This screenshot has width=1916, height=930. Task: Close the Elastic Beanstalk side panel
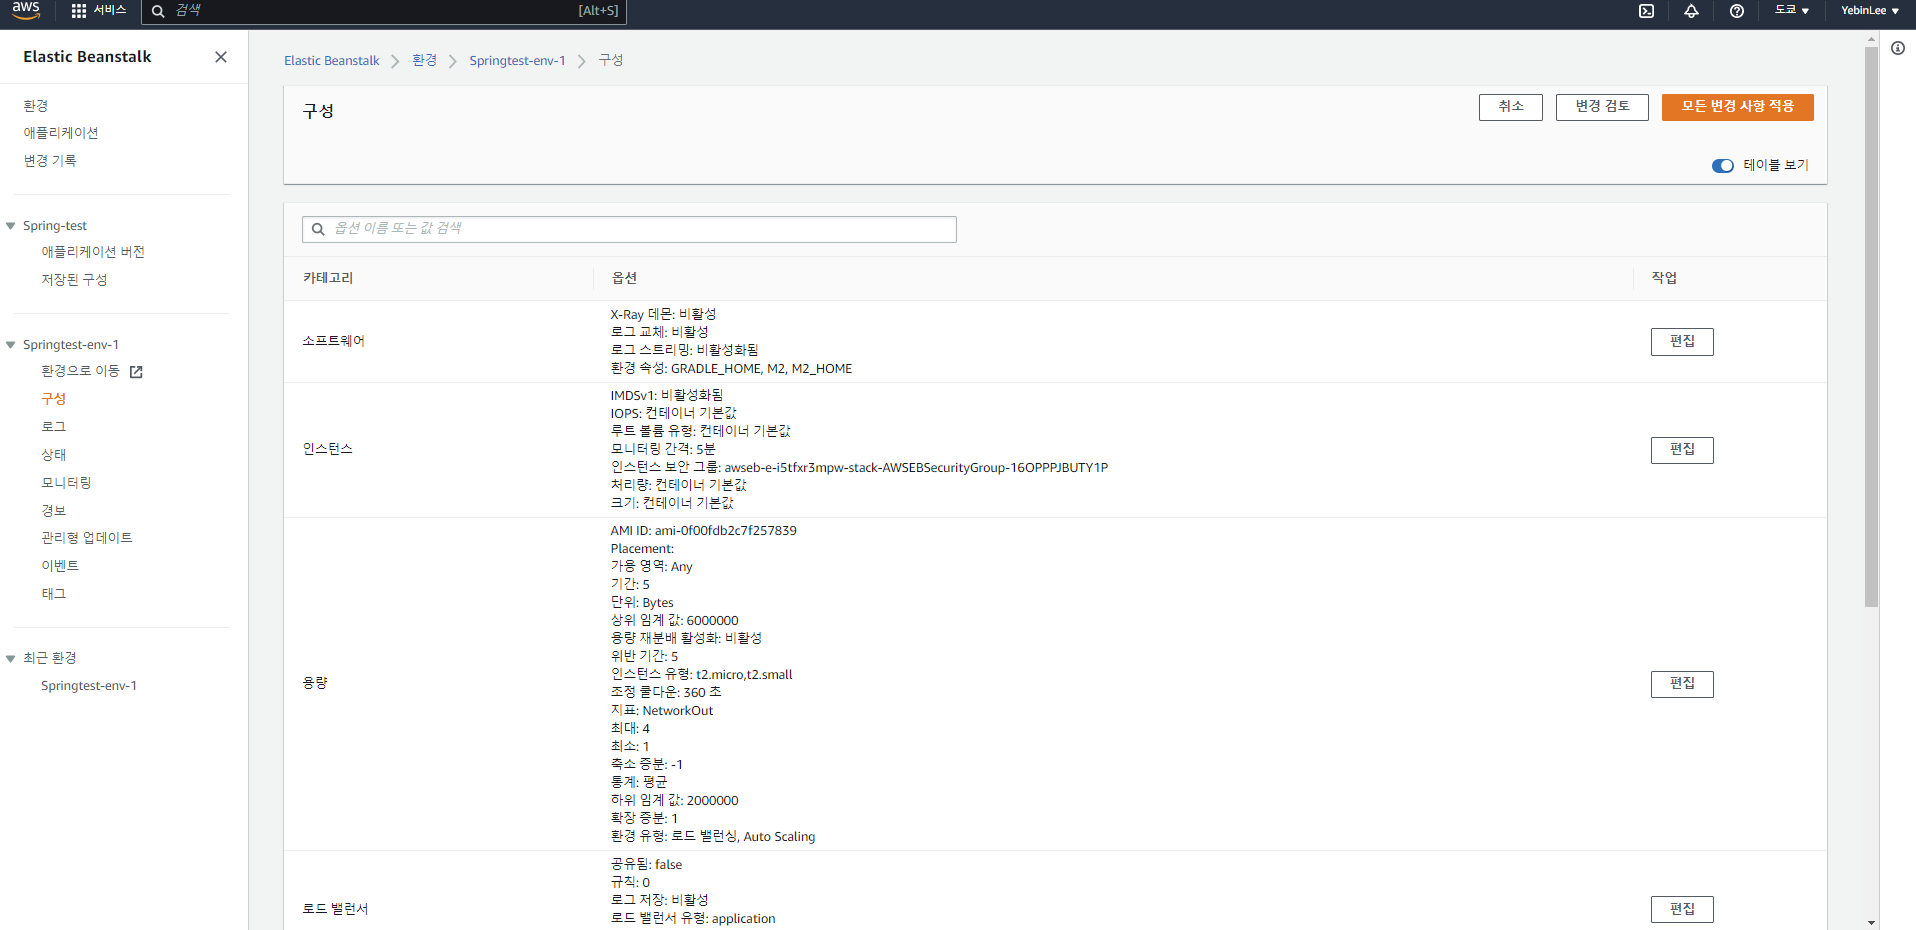(221, 57)
